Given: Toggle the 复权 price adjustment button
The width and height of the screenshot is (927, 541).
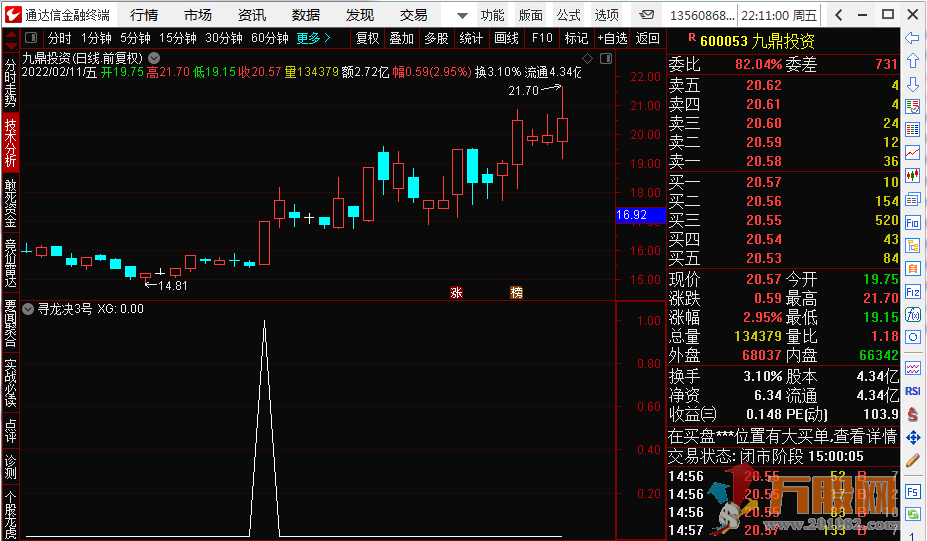Looking at the screenshot, I should 367,38.
